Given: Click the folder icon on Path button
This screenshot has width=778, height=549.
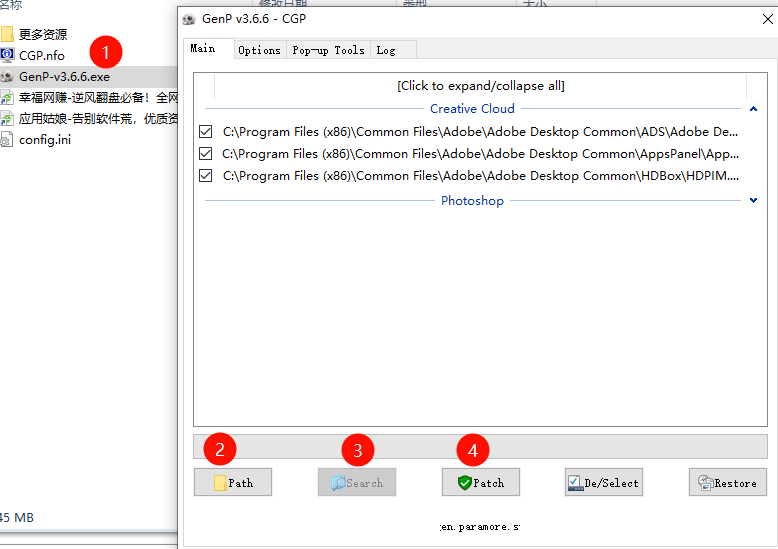Looking at the screenshot, I should [220, 483].
